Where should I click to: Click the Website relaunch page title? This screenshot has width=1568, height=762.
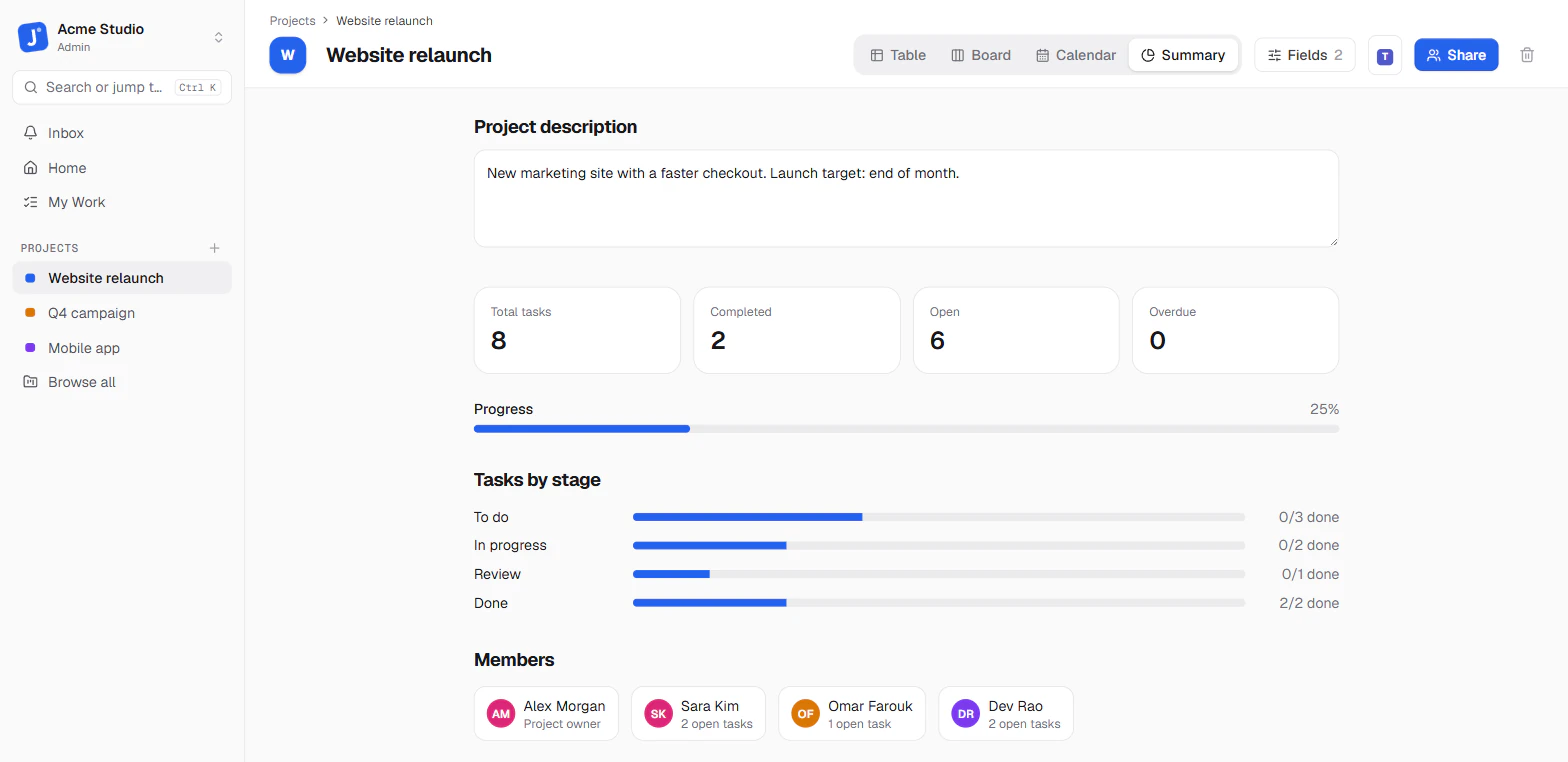tap(409, 55)
